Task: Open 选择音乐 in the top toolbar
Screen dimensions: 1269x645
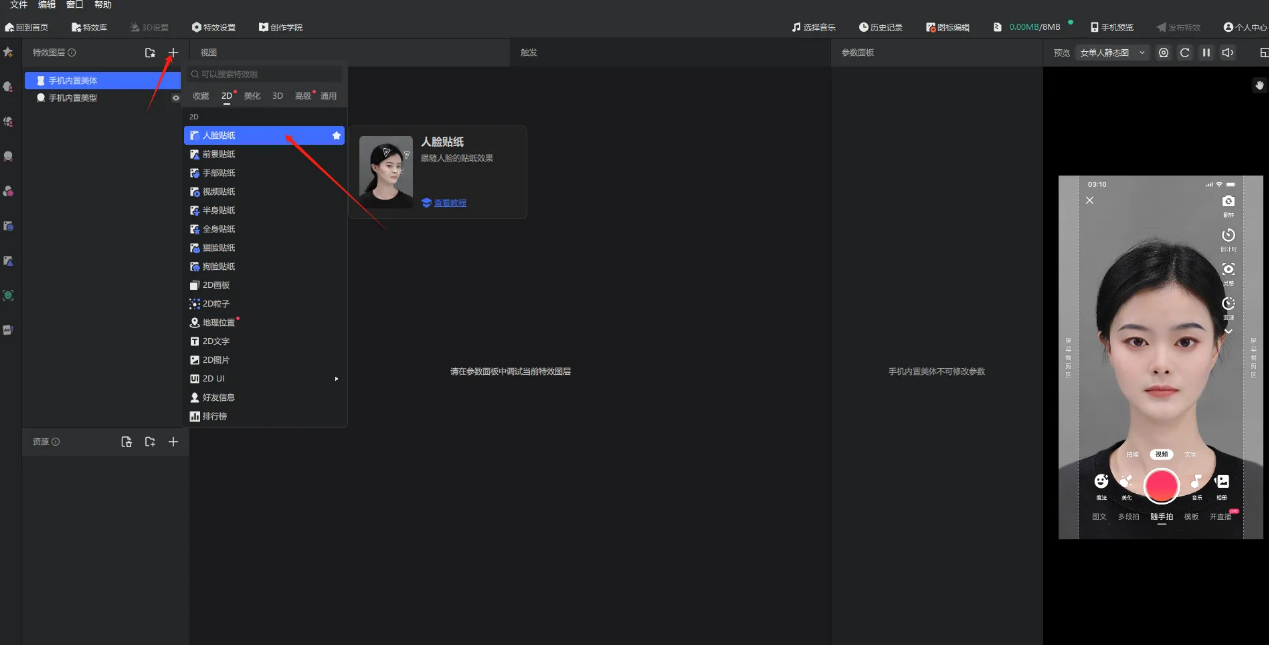Action: [x=813, y=27]
